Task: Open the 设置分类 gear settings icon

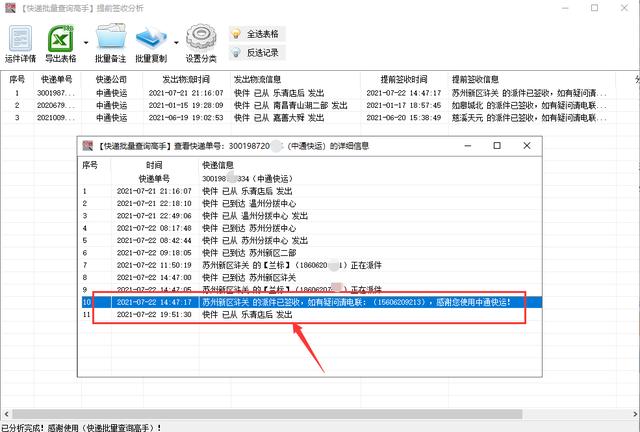Action: (201, 44)
